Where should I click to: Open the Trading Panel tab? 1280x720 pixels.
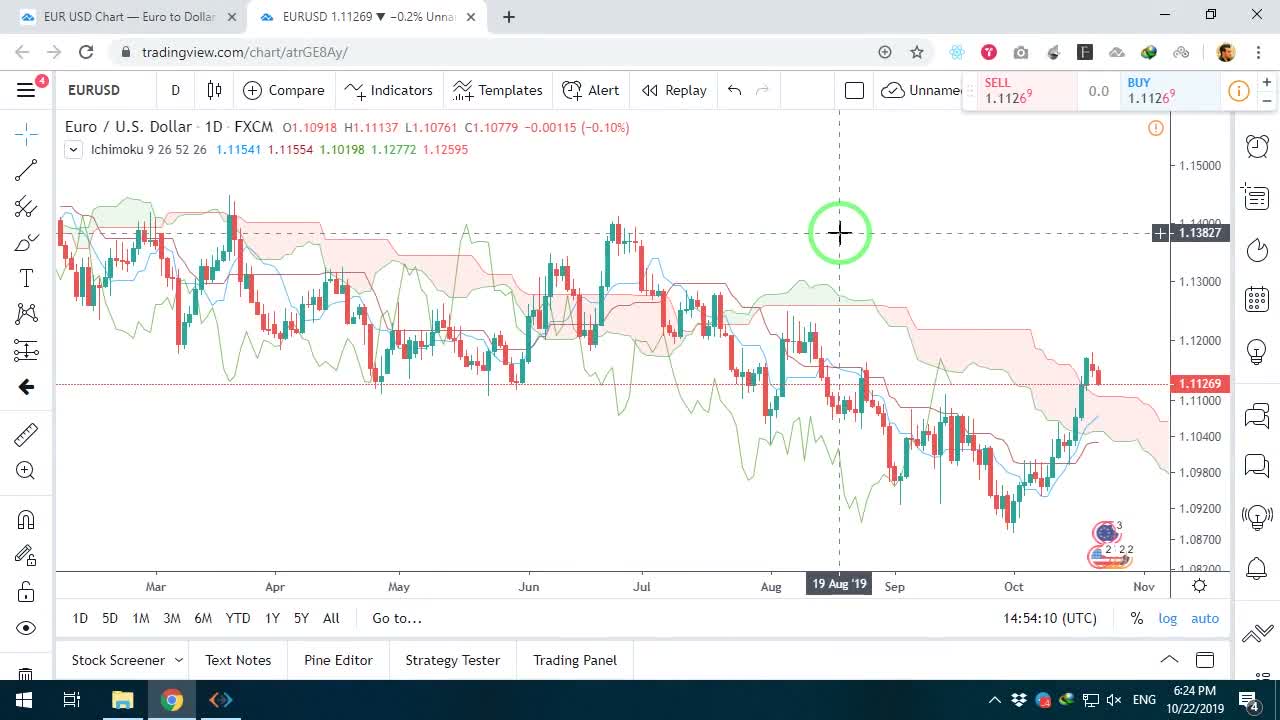(x=575, y=660)
